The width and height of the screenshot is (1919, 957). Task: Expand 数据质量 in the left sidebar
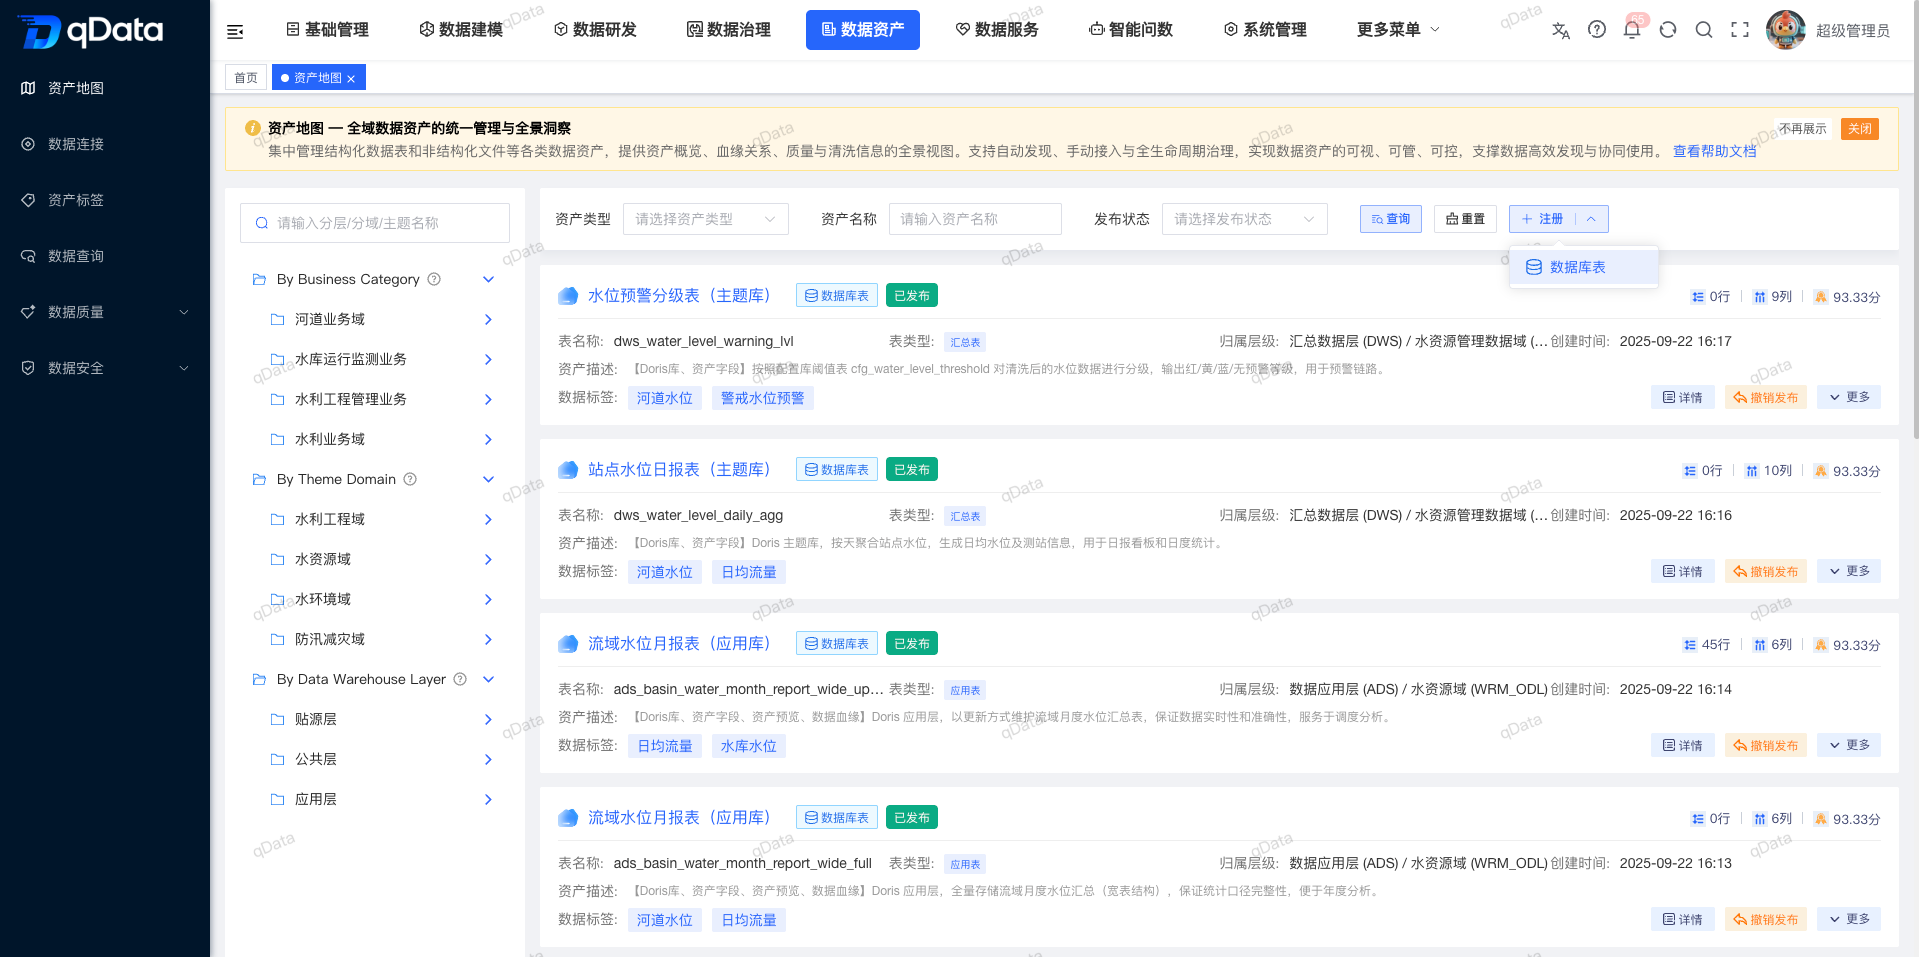(x=105, y=312)
